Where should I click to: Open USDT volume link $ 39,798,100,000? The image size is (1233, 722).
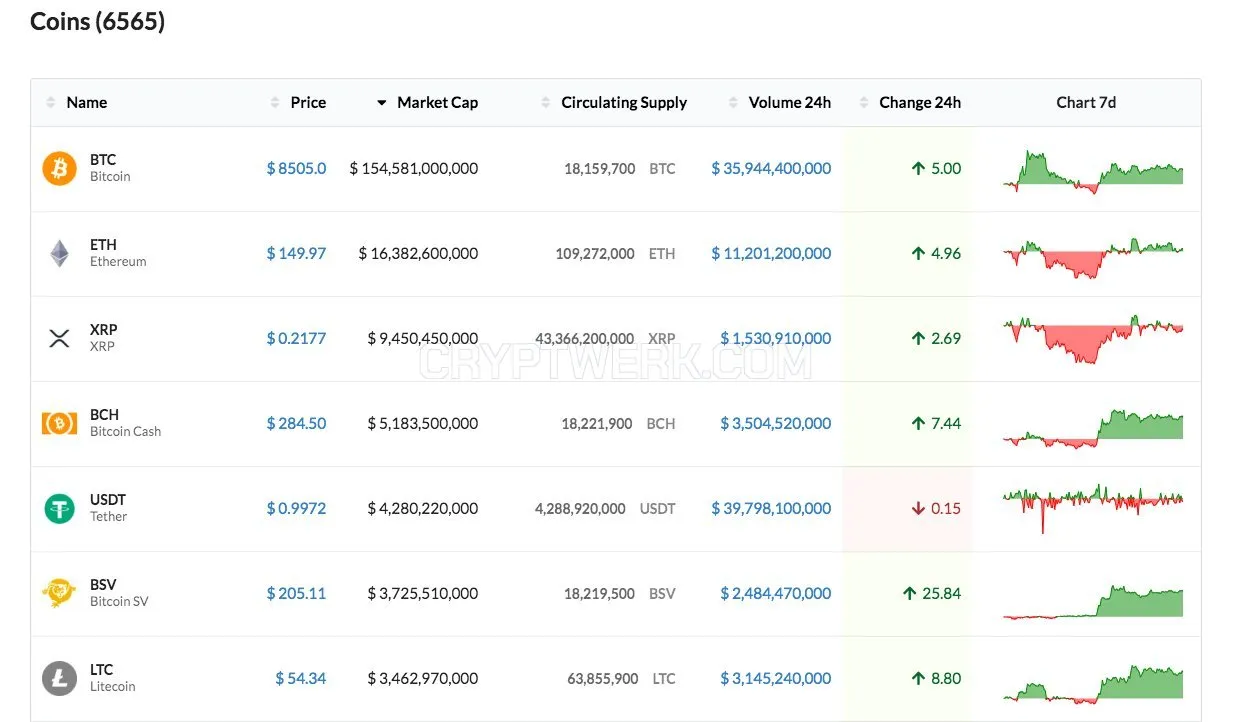click(771, 508)
